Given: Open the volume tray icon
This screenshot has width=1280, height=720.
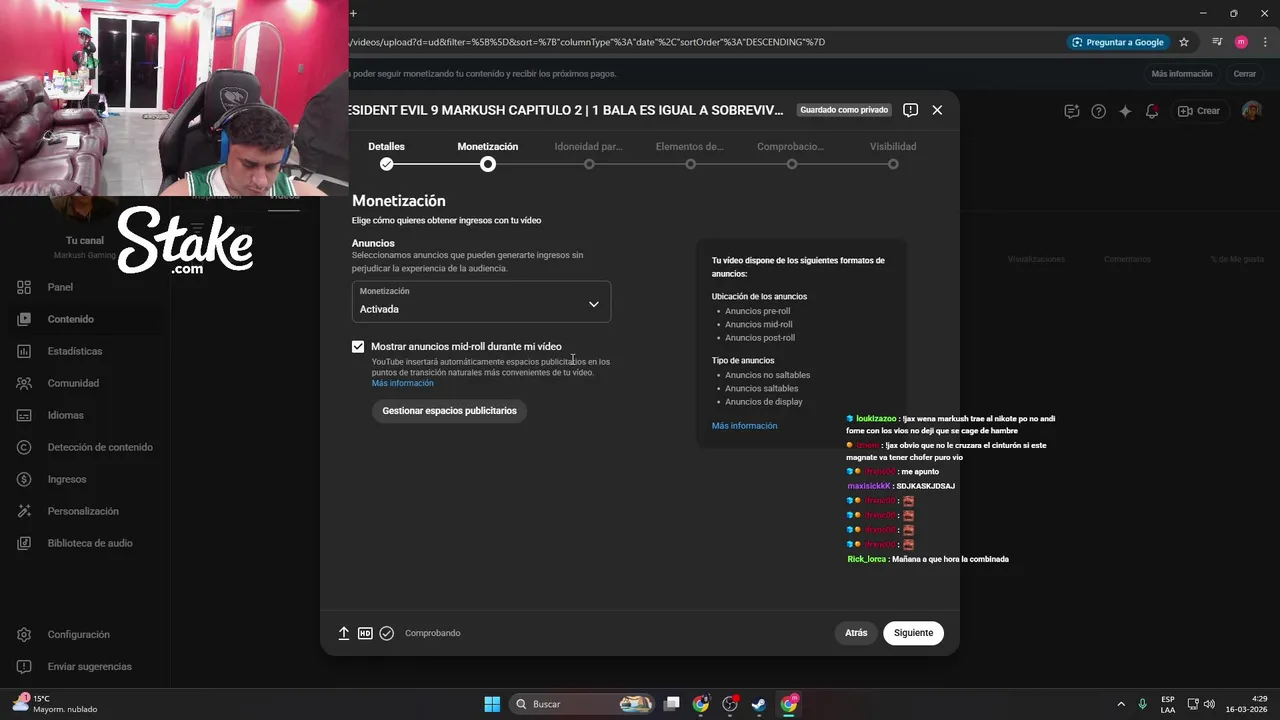Looking at the screenshot, I should point(1209,704).
